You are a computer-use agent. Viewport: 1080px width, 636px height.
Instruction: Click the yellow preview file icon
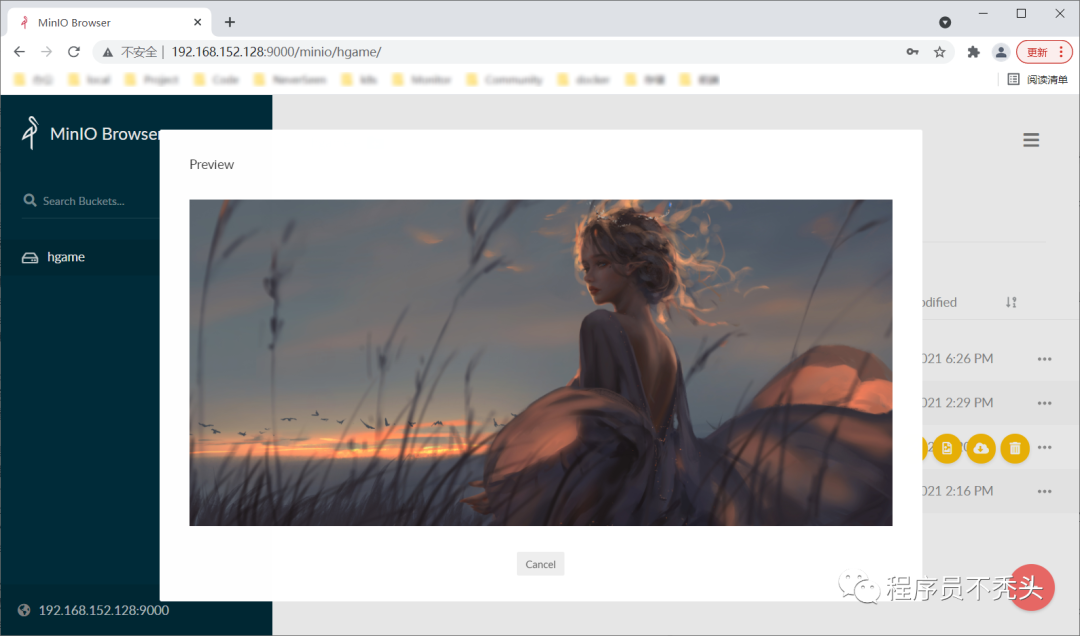[947, 449]
